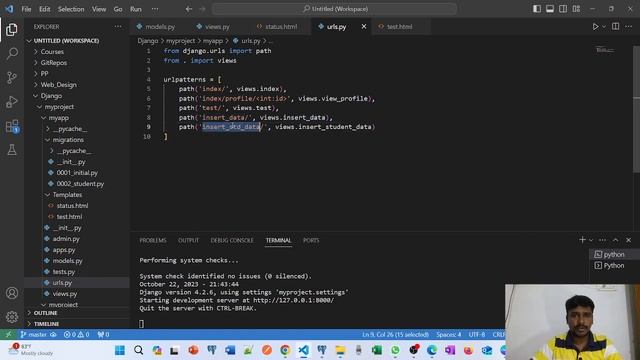640x360 pixels.
Task: Click the editor vertical scrollbar
Action: (x=636, y=110)
